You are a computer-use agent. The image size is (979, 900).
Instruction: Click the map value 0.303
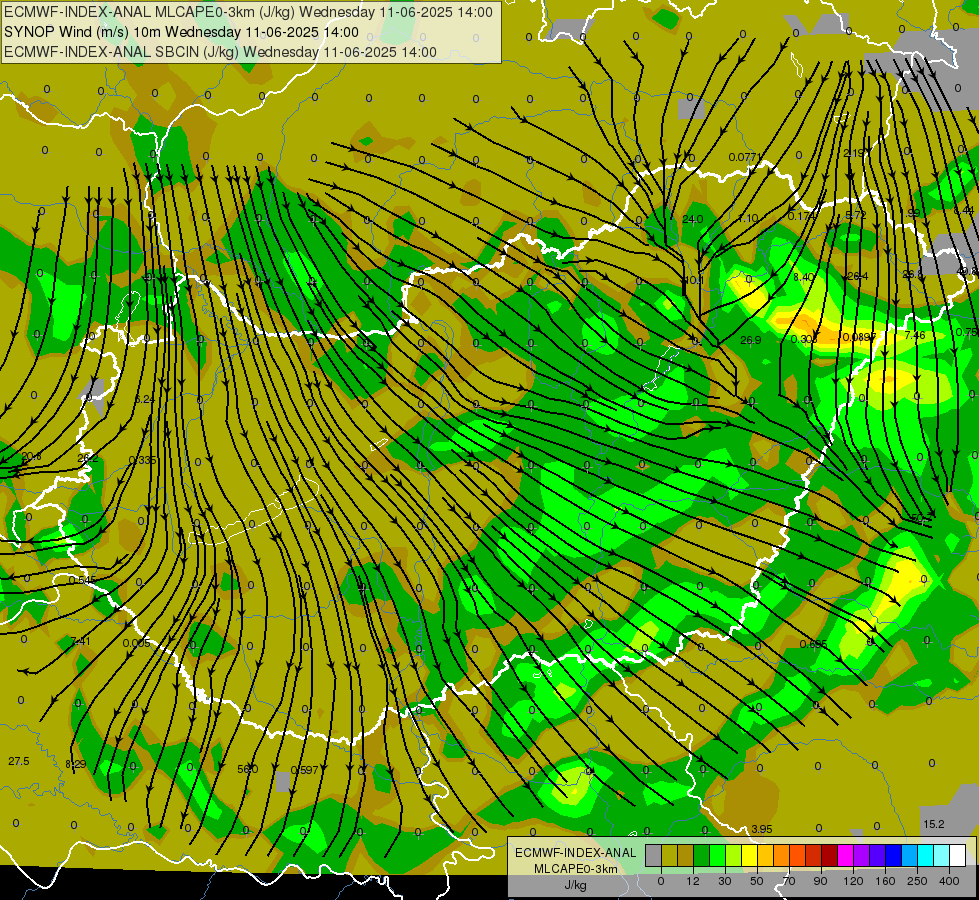click(x=804, y=339)
